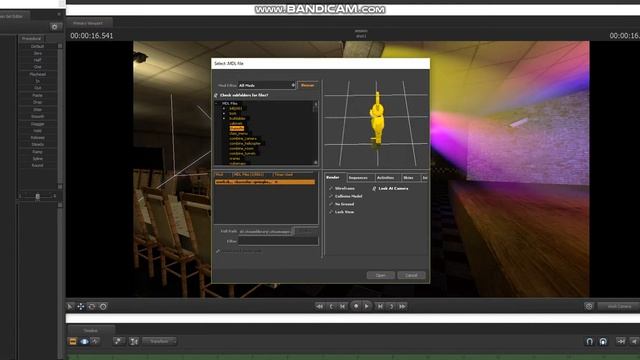
Task: Select the fourth viewport manipulator tool
Action: (103, 307)
